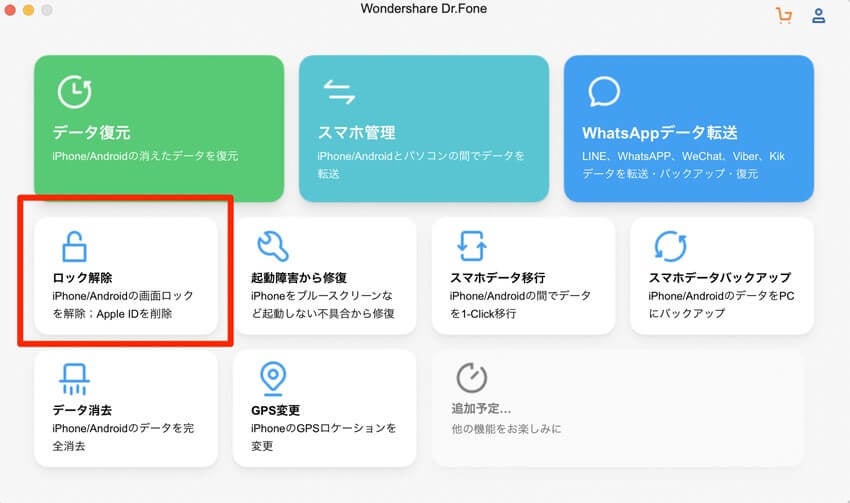850x503 pixels.
Task: Click the timer icon for 追加予定
Action: [472, 378]
